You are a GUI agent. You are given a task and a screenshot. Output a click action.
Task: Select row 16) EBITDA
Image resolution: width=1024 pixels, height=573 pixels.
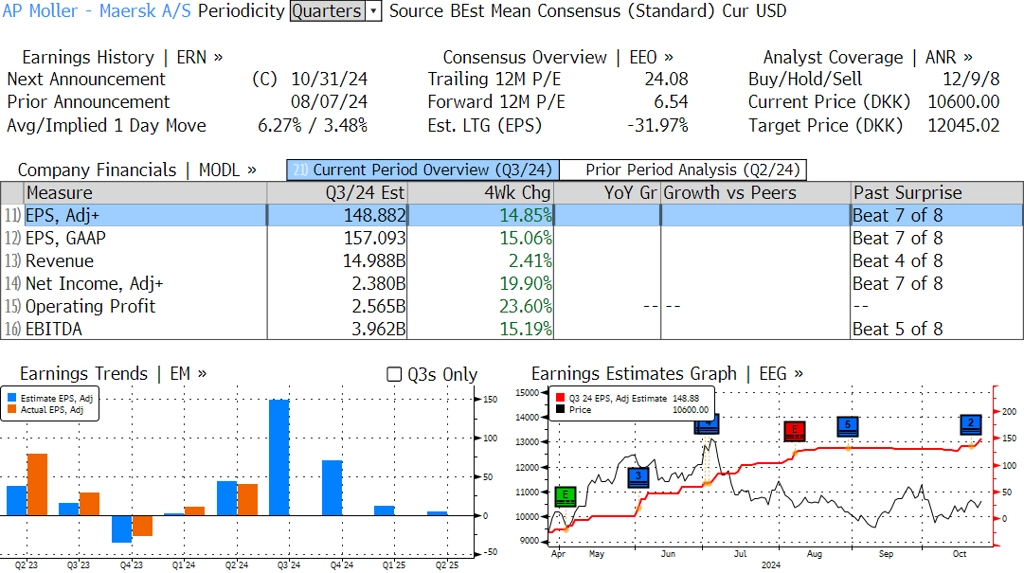tap(512, 329)
